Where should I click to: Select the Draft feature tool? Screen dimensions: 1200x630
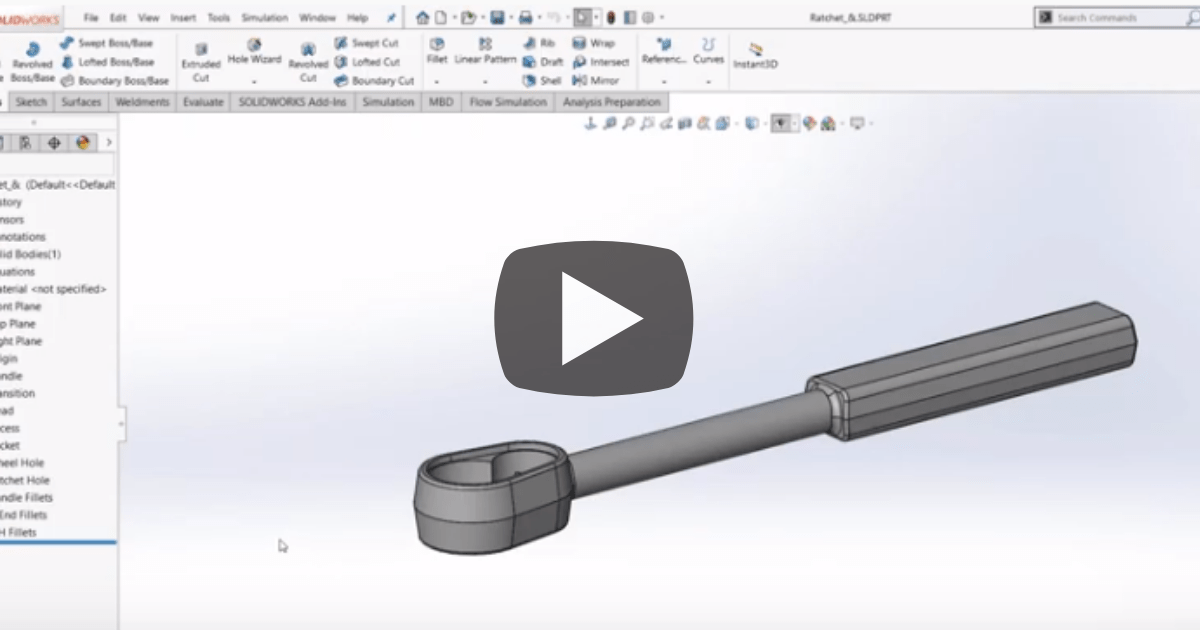tap(543, 62)
